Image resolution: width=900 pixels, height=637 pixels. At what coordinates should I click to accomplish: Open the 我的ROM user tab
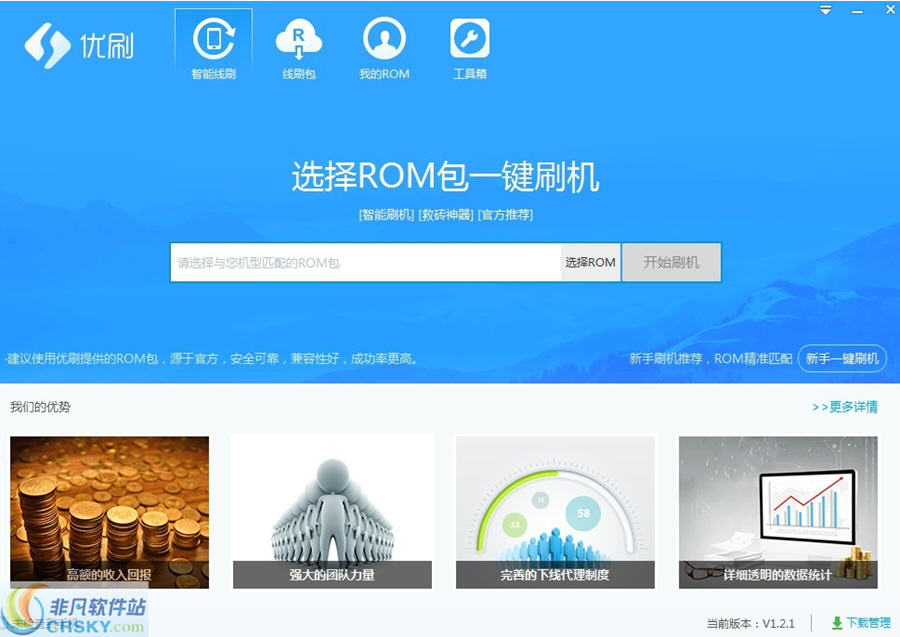tap(384, 47)
